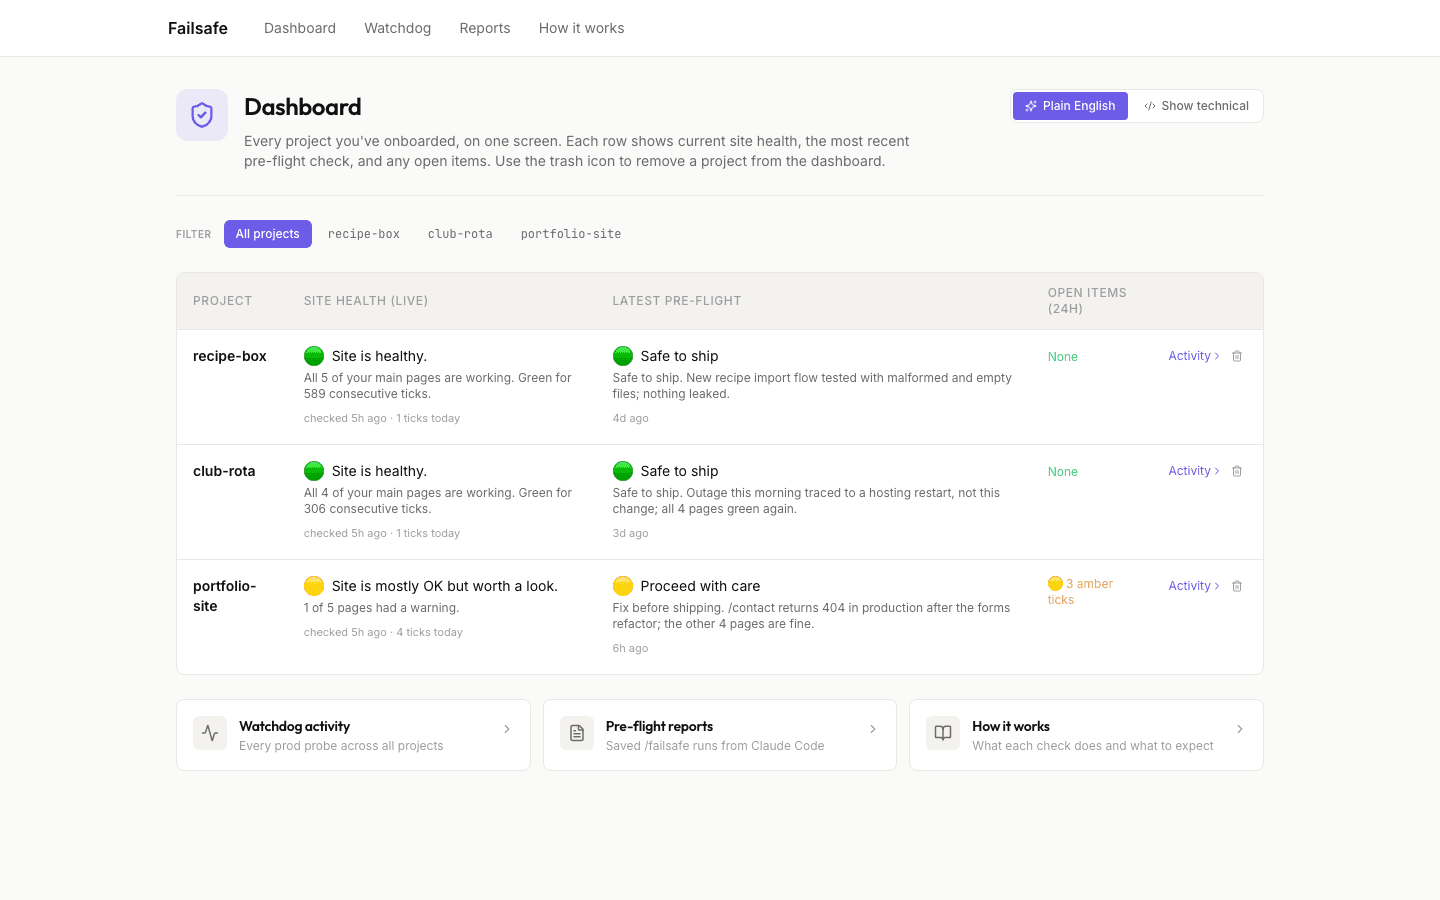Click green Safe to ship dot for club-rota
The image size is (1440, 900).
[623, 471]
